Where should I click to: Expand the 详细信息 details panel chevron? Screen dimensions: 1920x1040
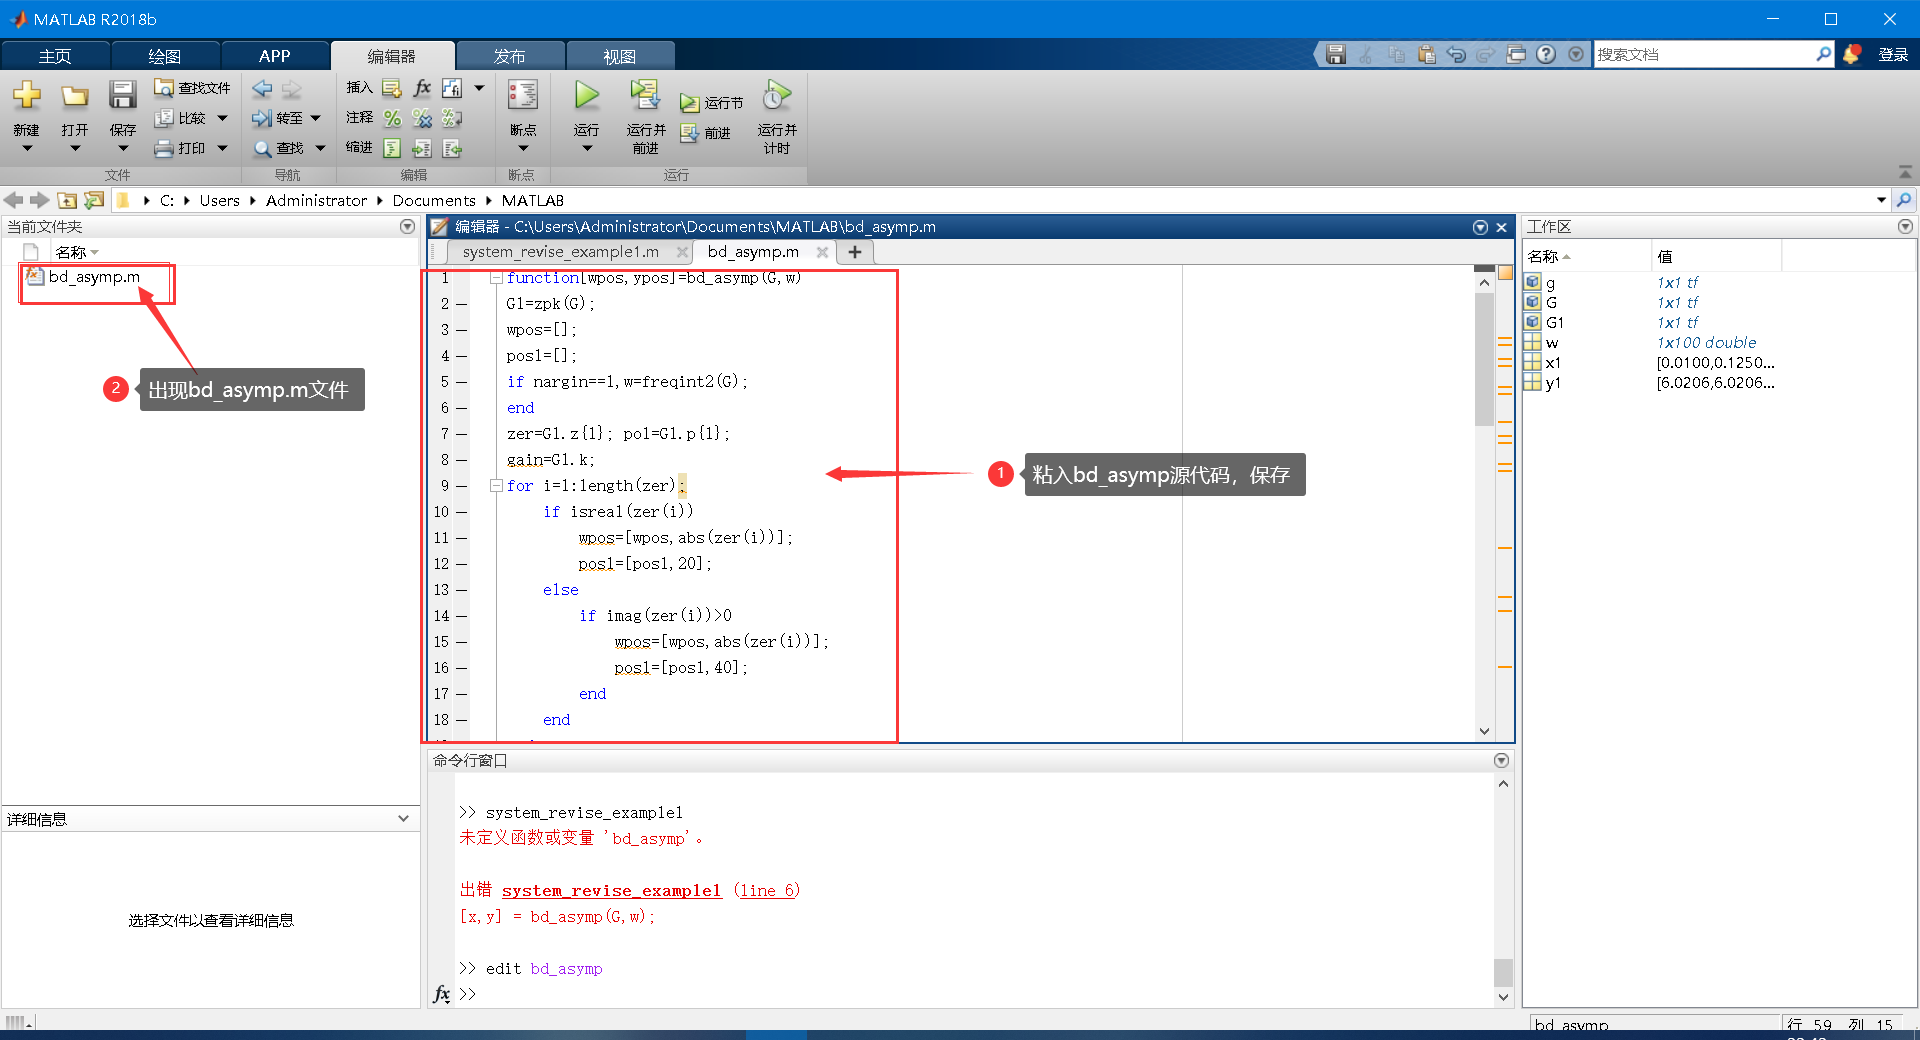click(x=403, y=819)
